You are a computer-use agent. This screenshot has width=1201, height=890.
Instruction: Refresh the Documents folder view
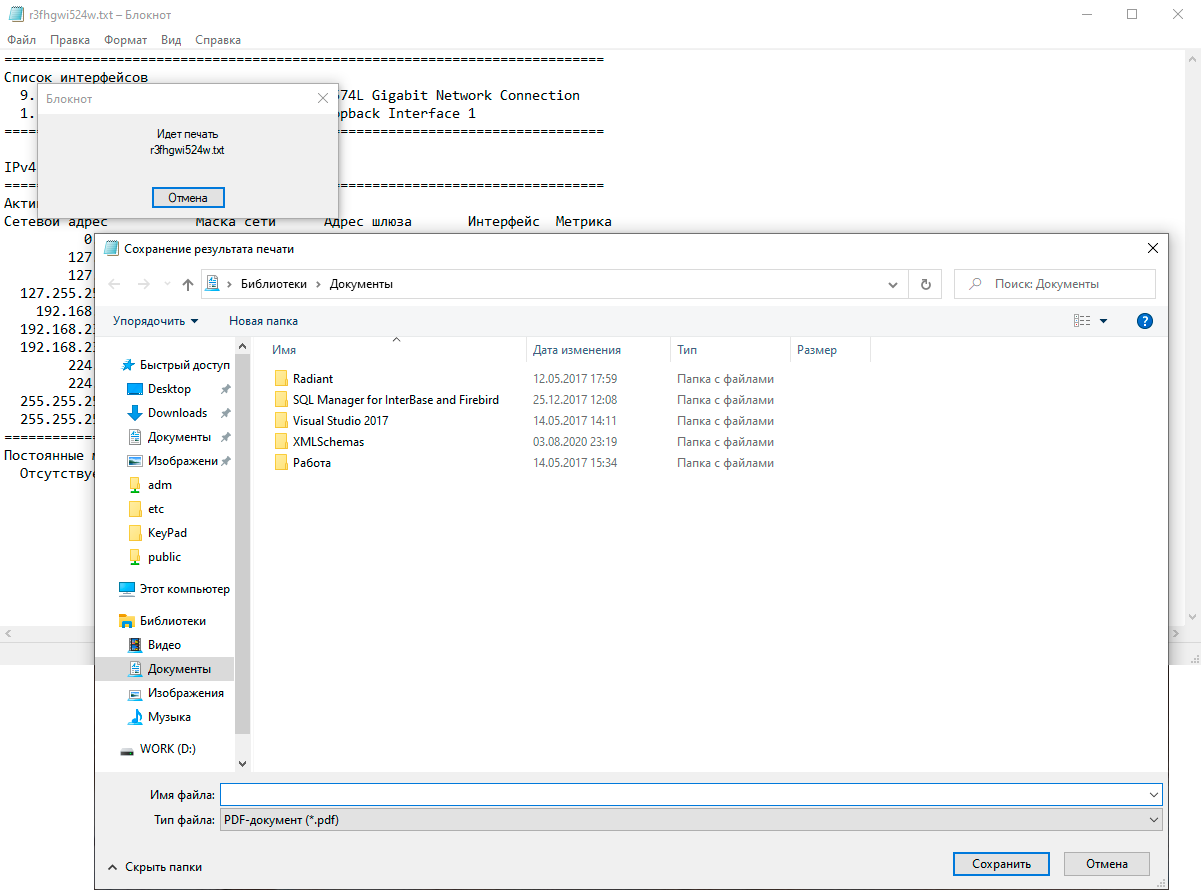(925, 284)
